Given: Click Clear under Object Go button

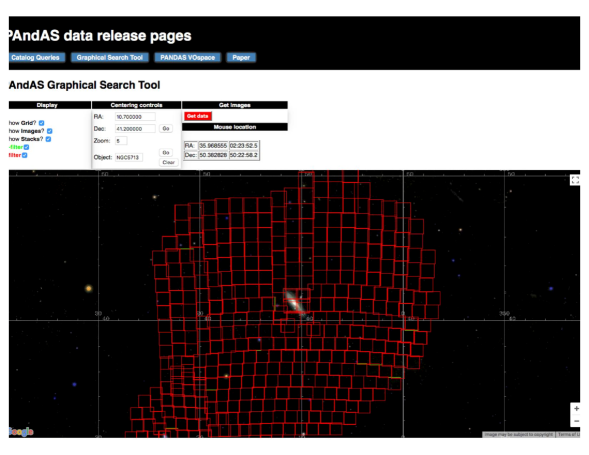Looking at the screenshot, I should tap(168, 162).
